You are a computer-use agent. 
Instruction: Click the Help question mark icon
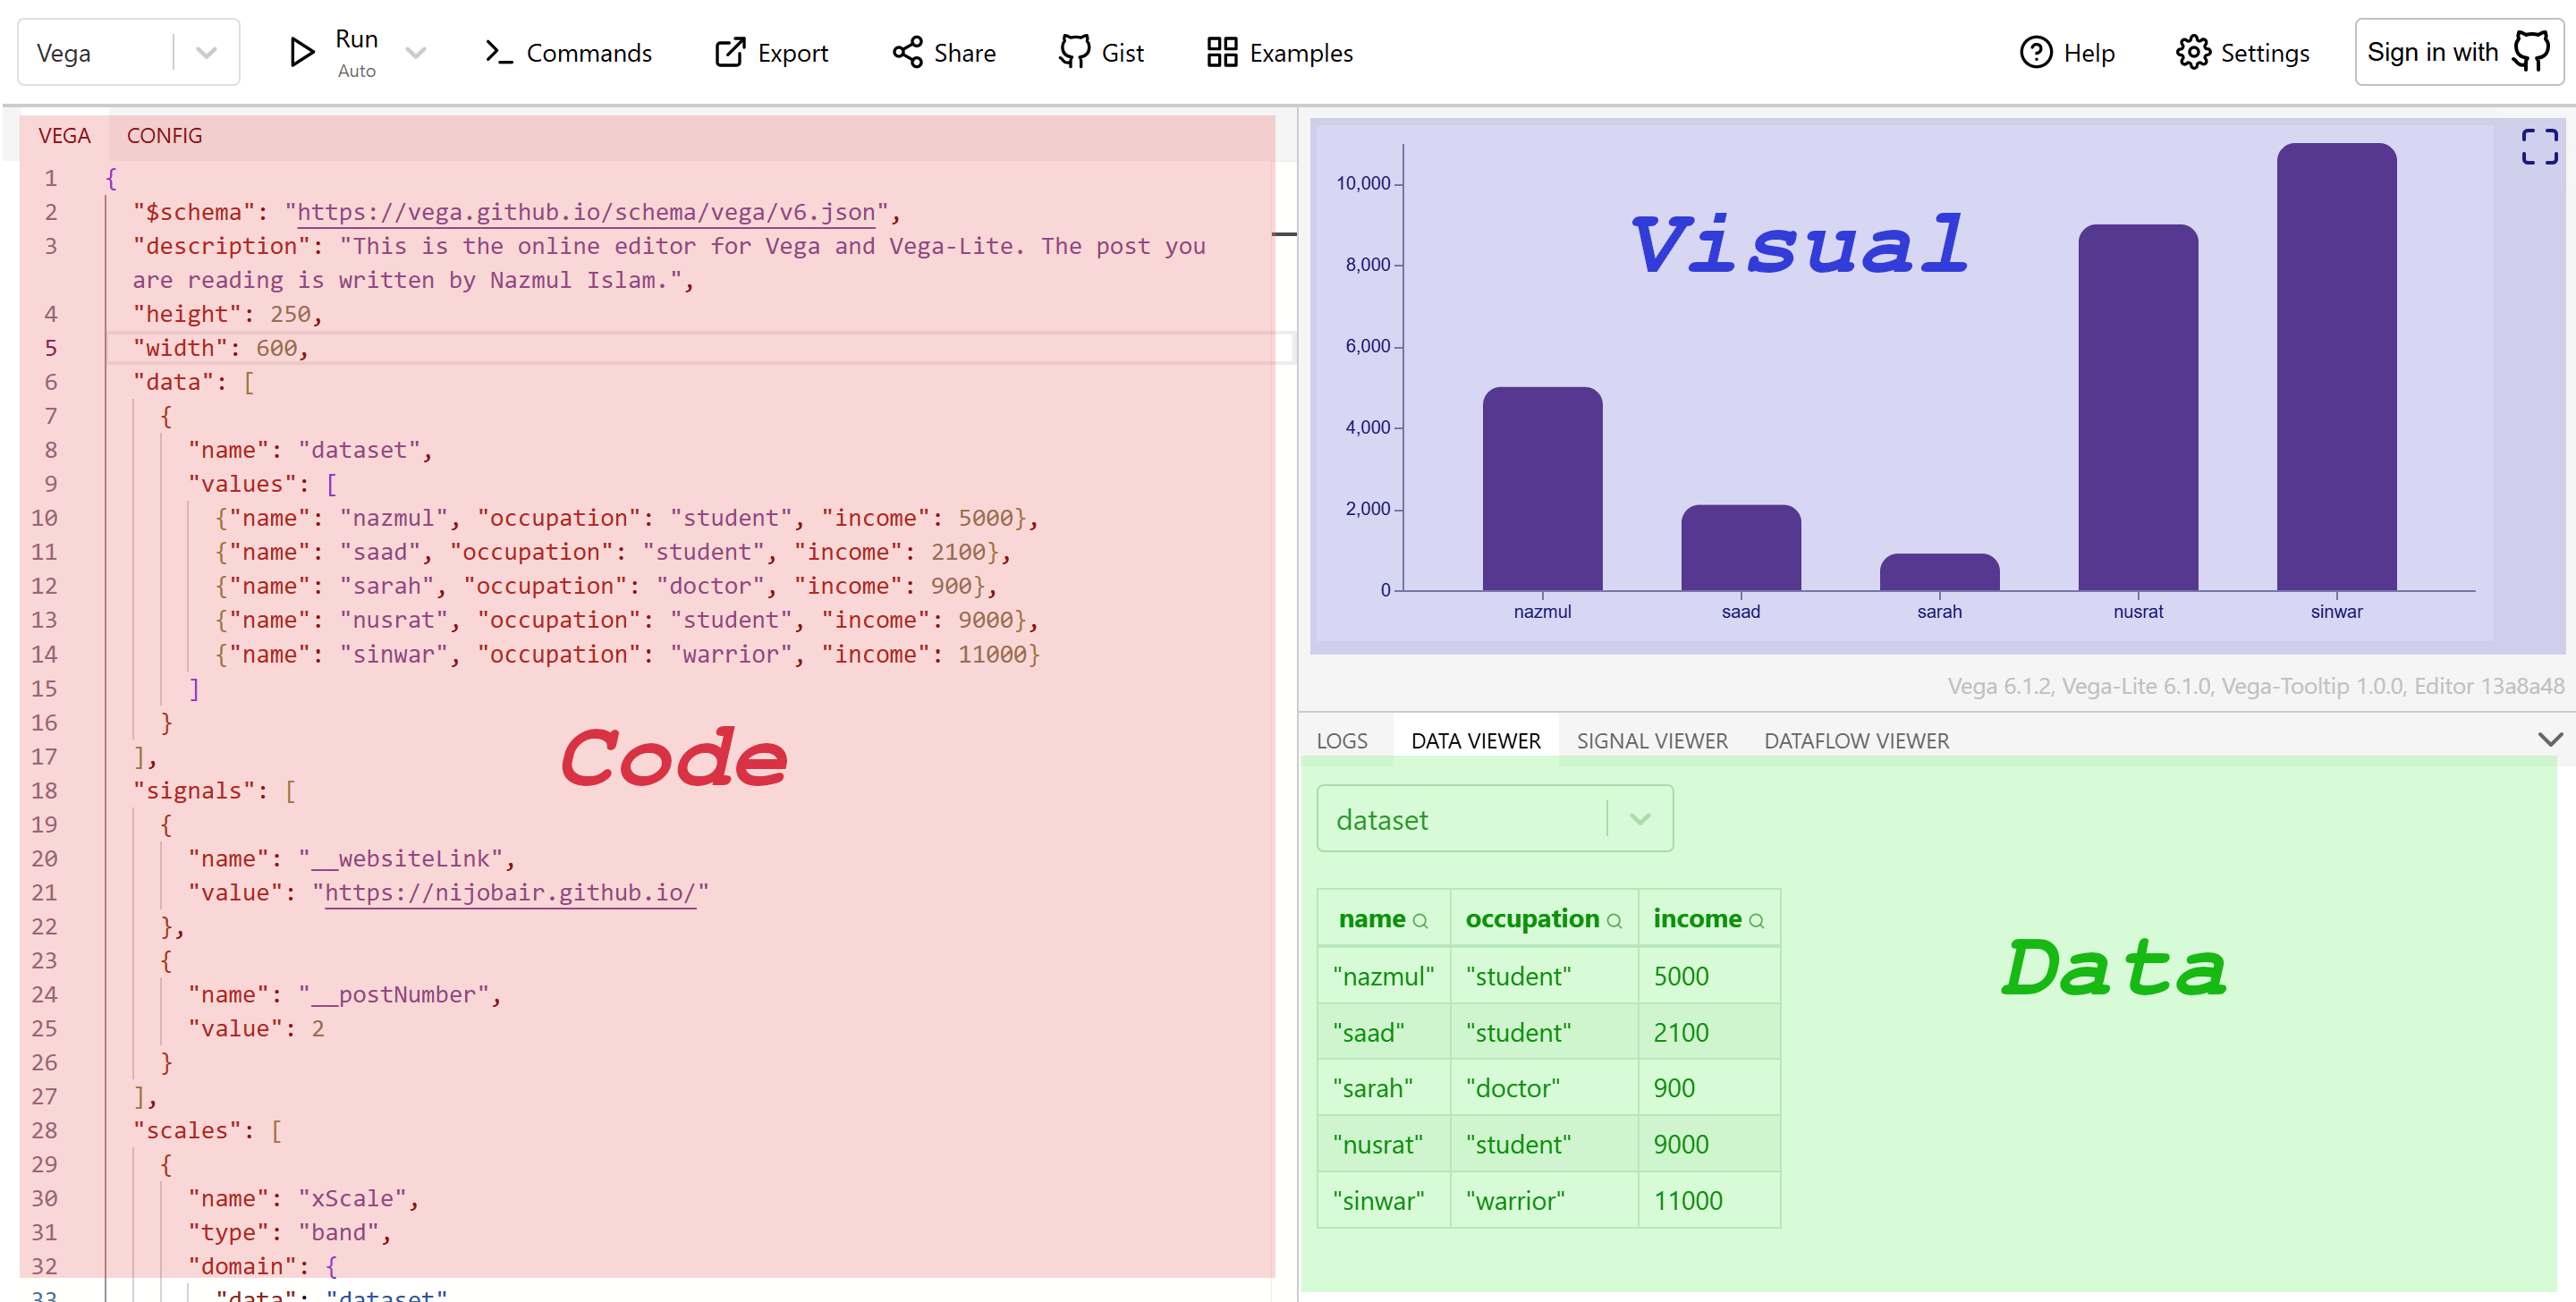click(x=2035, y=52)
